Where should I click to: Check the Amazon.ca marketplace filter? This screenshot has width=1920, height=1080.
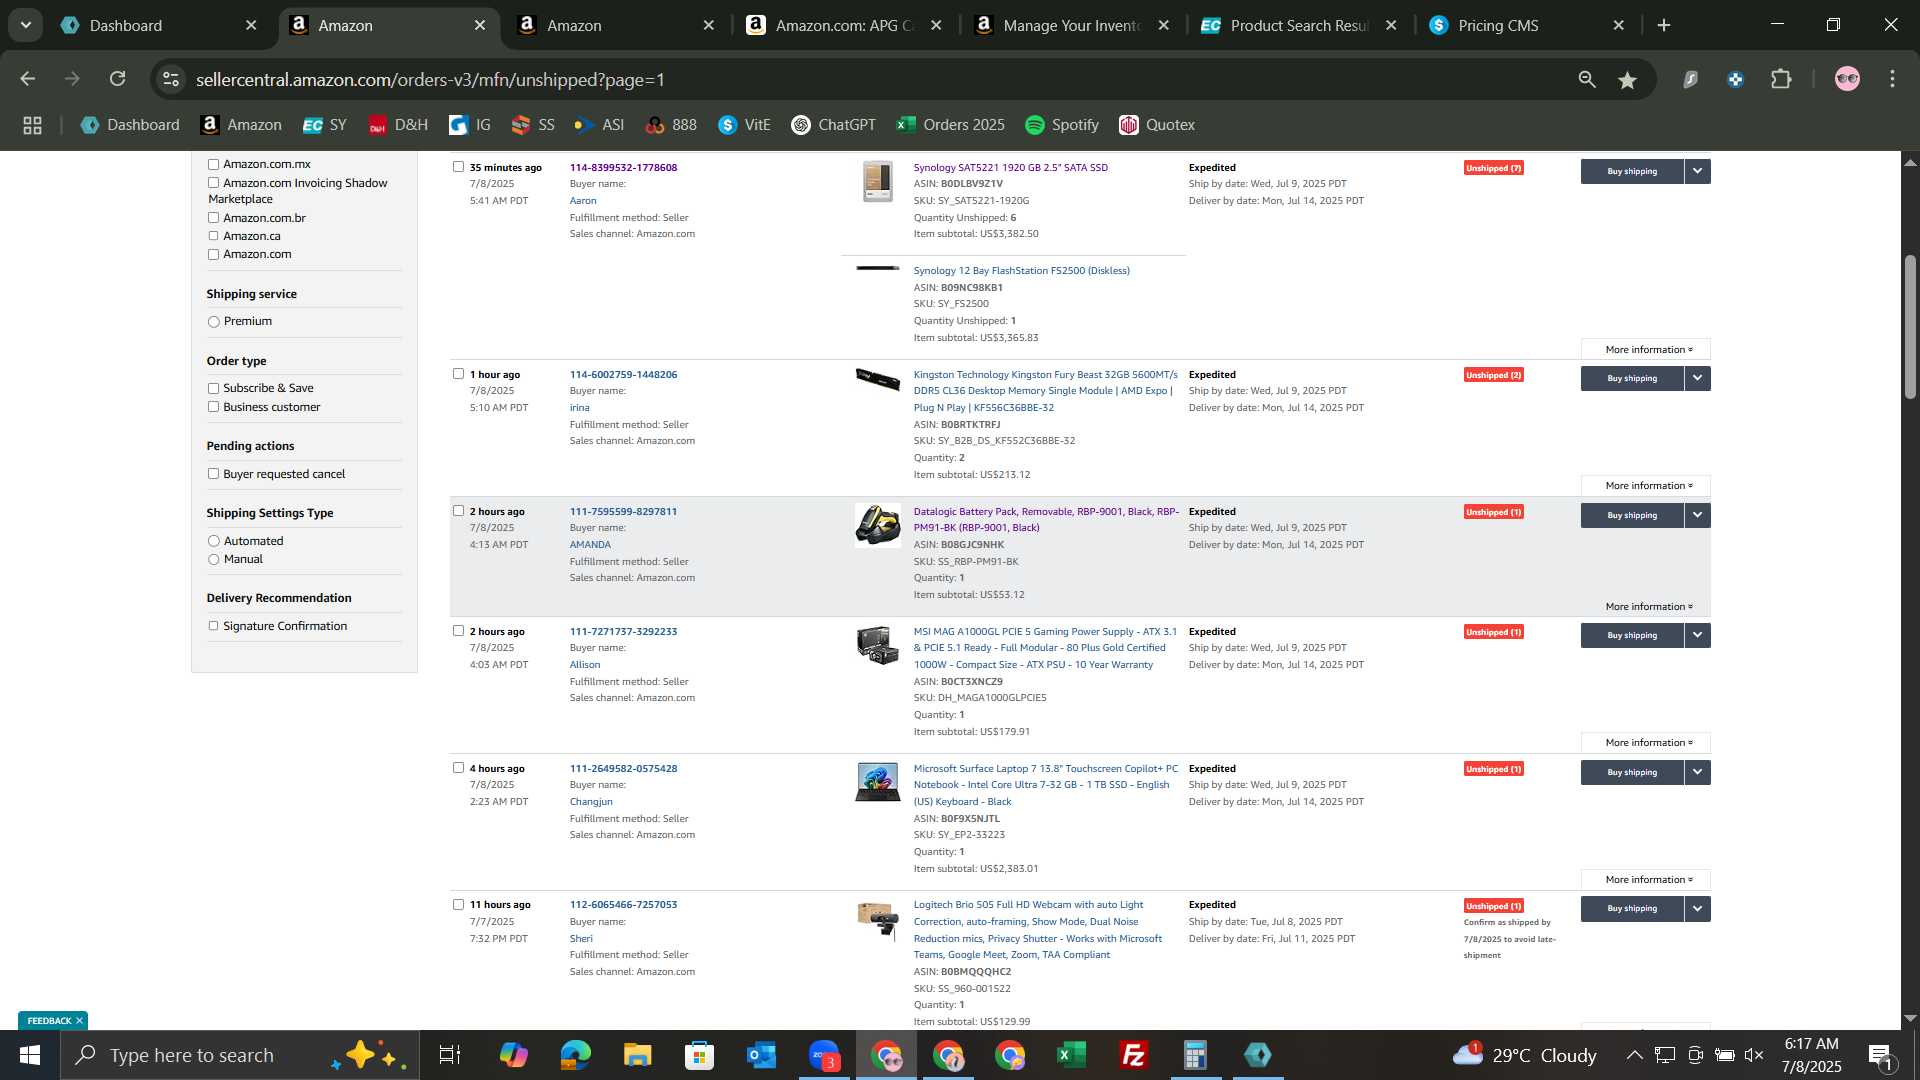[x=213, y=236]
